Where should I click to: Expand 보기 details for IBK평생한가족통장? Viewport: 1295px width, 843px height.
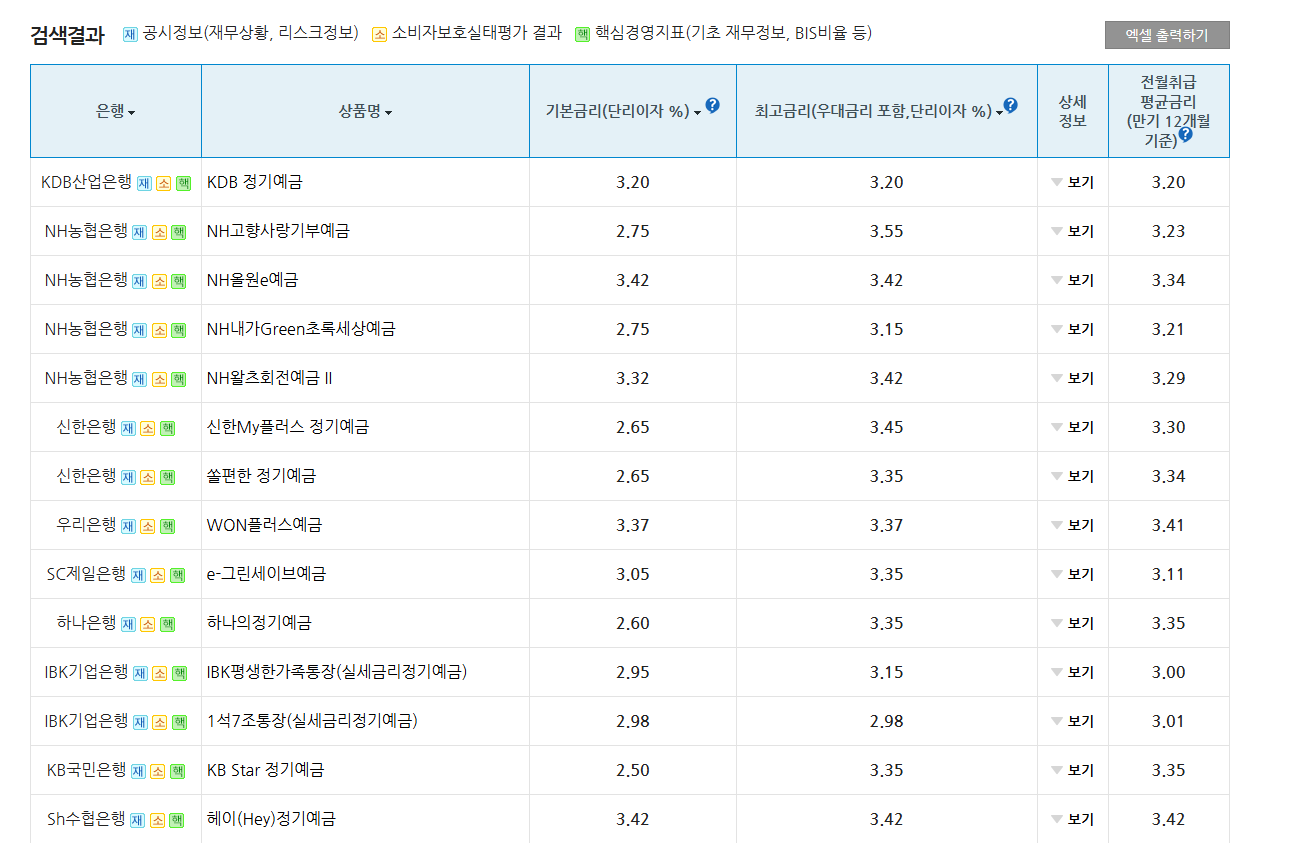[x=1073, y=673]
